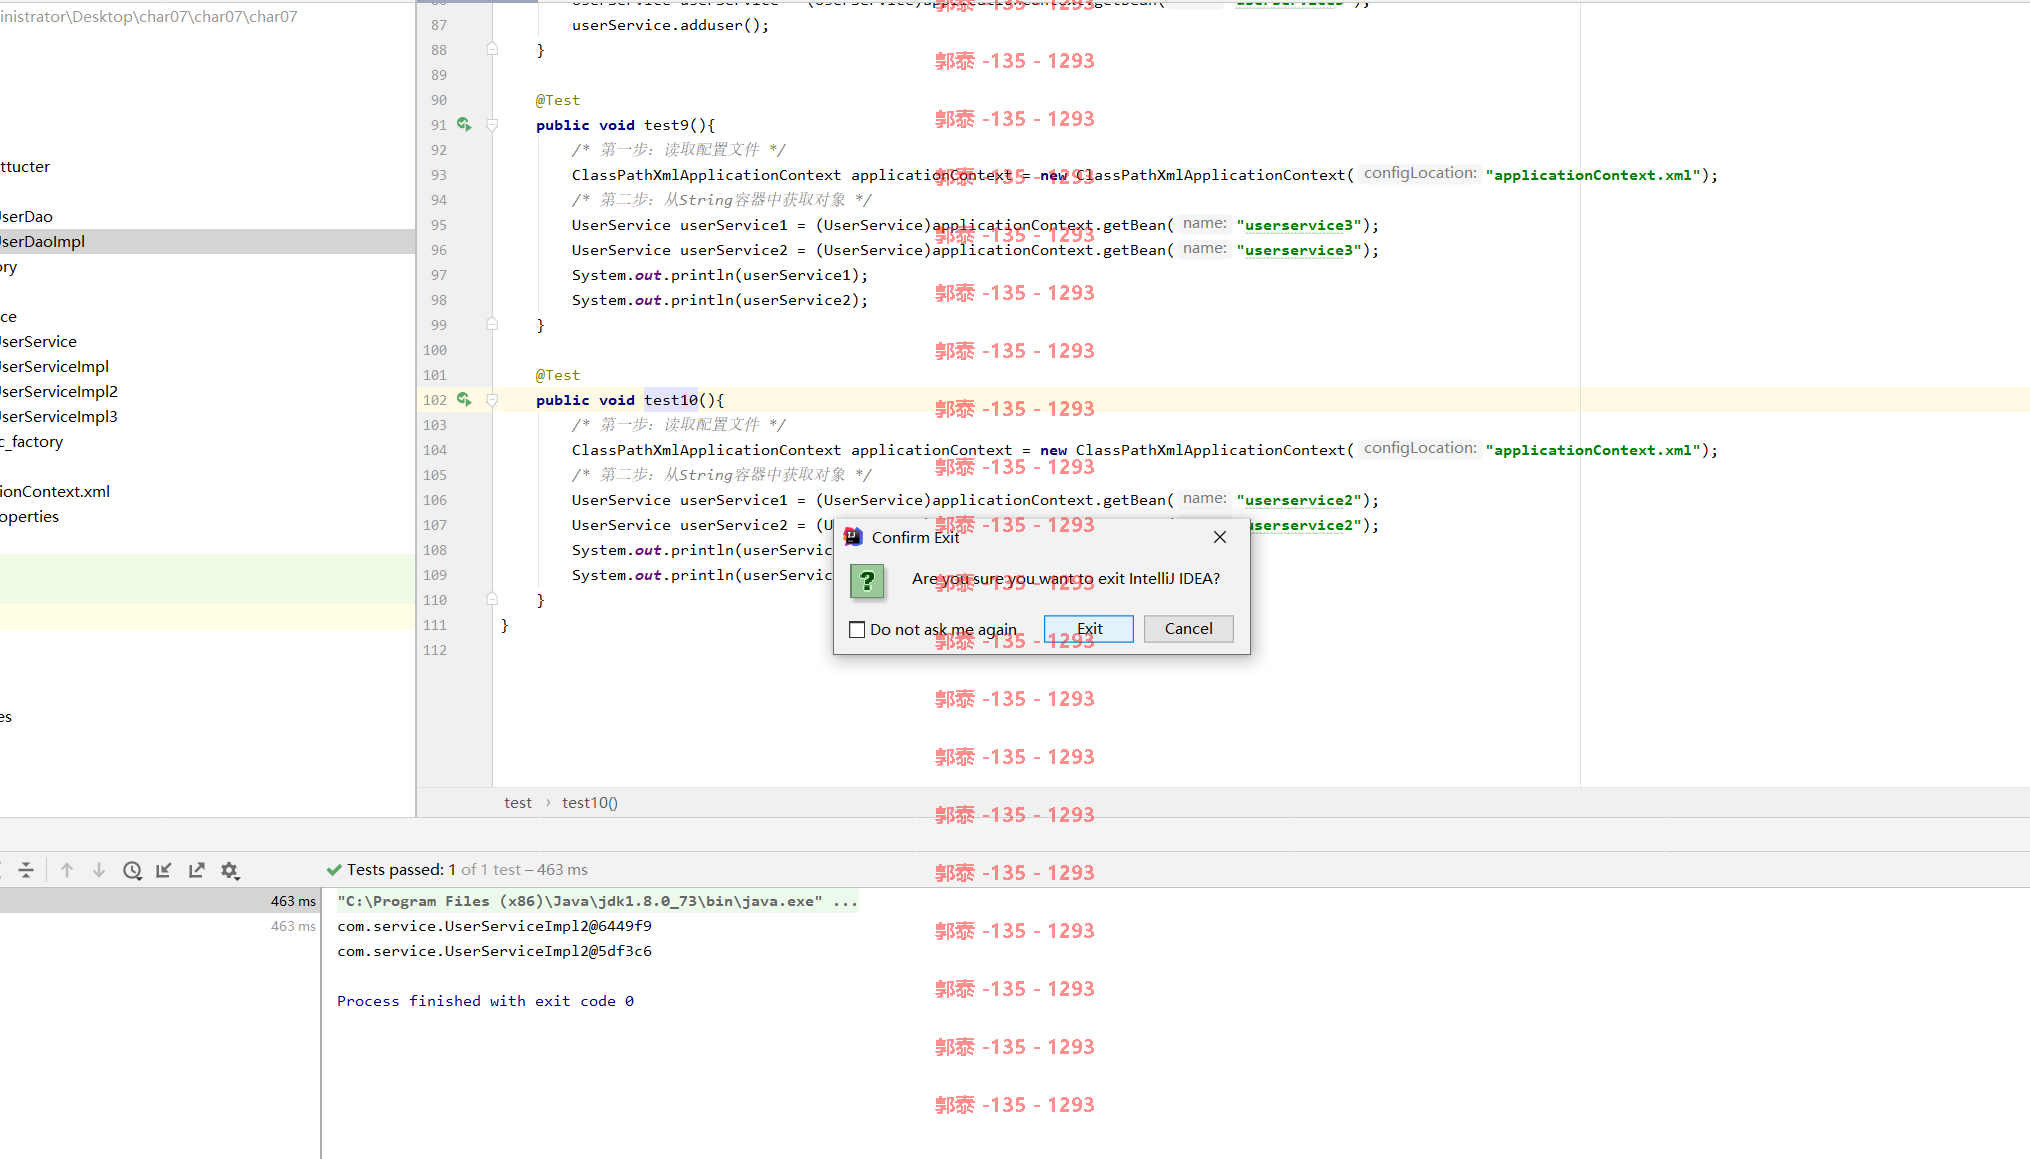Toggle the fold end marker at line 99
This screenshot has height=1159, width=2030.
point(492,324)
